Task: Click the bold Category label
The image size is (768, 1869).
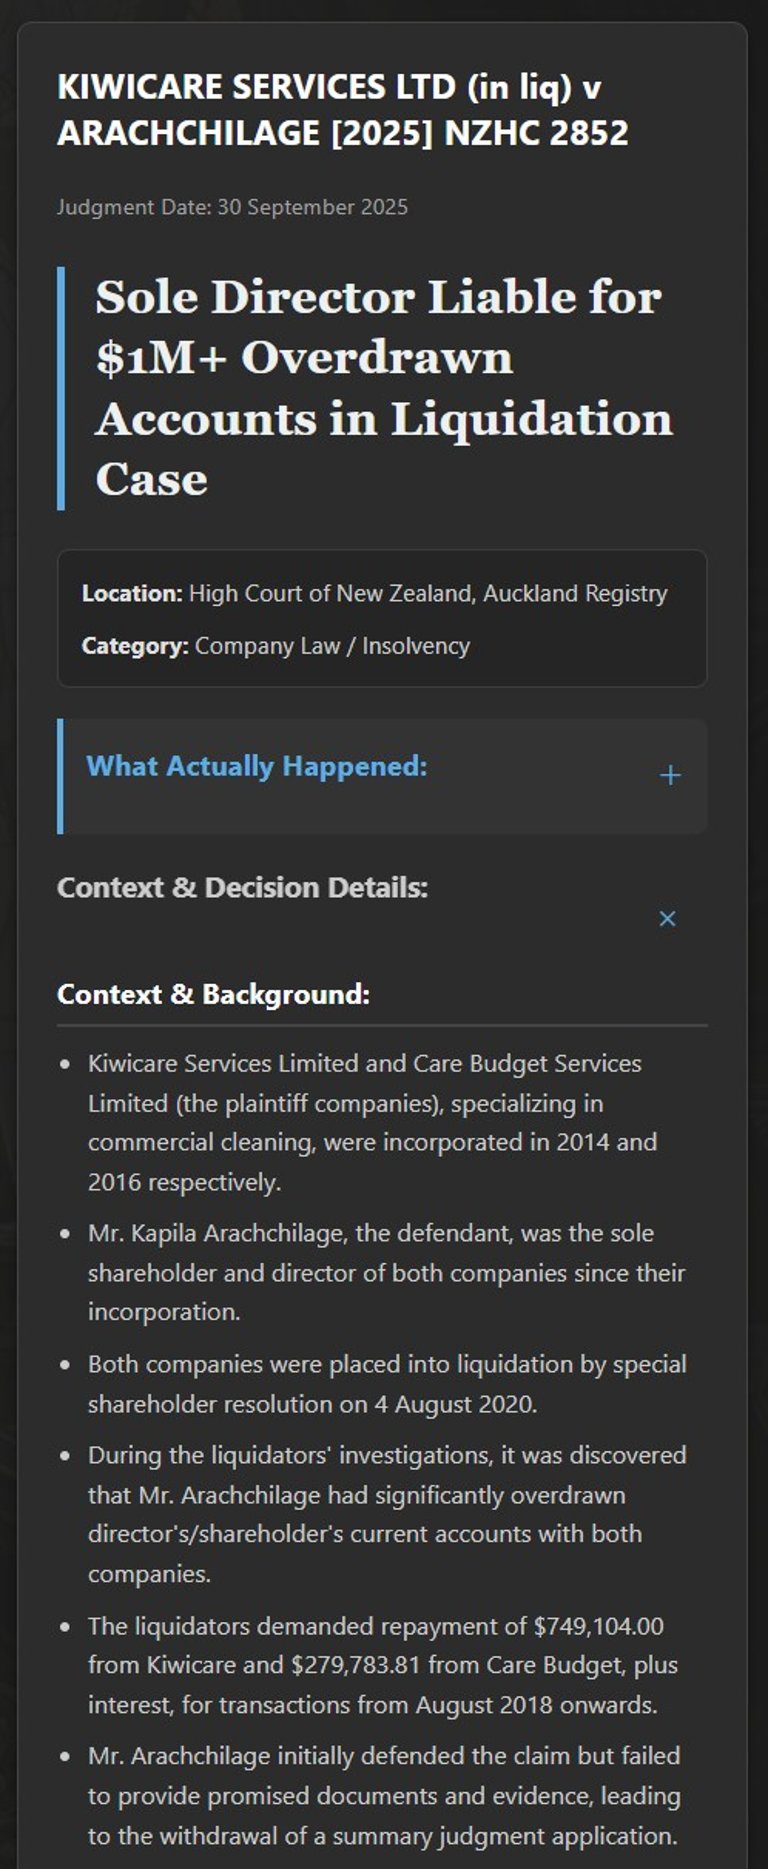Action: (x=135, y=646)
